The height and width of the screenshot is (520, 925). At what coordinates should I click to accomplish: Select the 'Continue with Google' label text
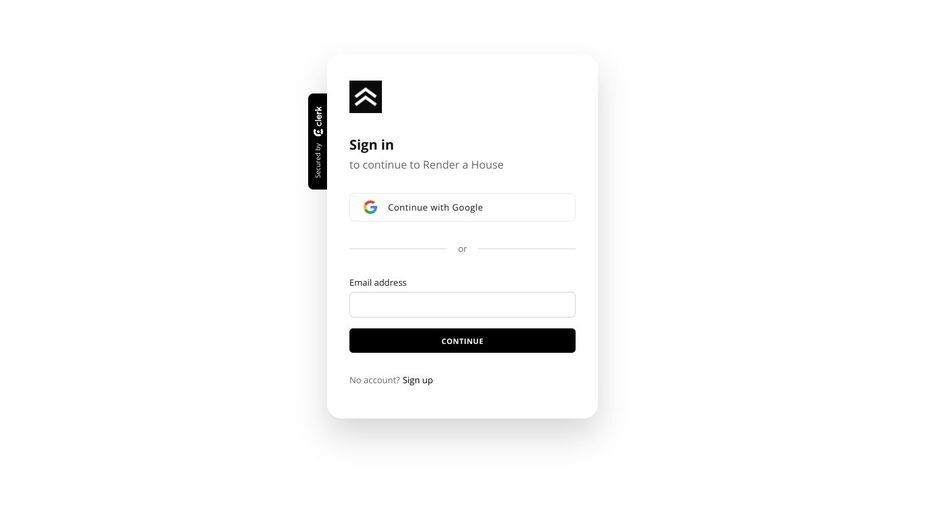click(435, 207)
